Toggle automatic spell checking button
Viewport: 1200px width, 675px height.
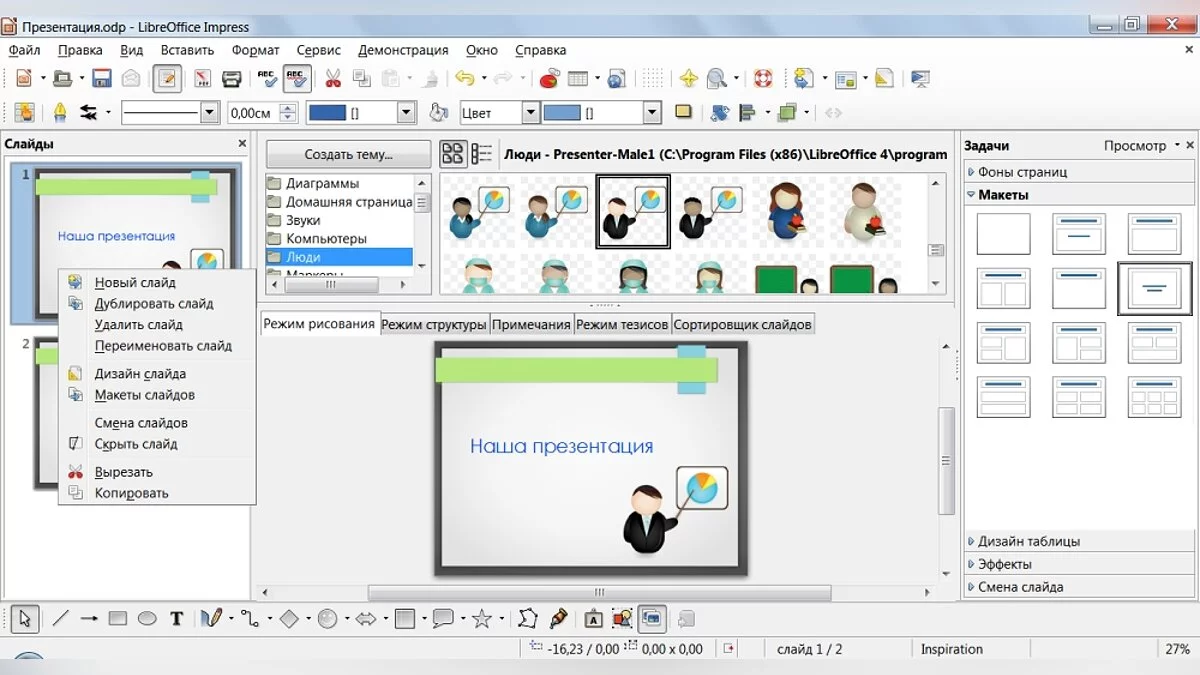pos(297,79)
